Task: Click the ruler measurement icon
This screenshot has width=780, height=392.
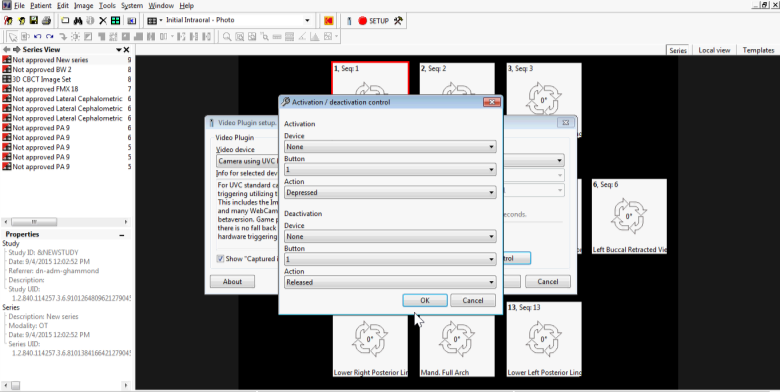Action: point(277,36)
